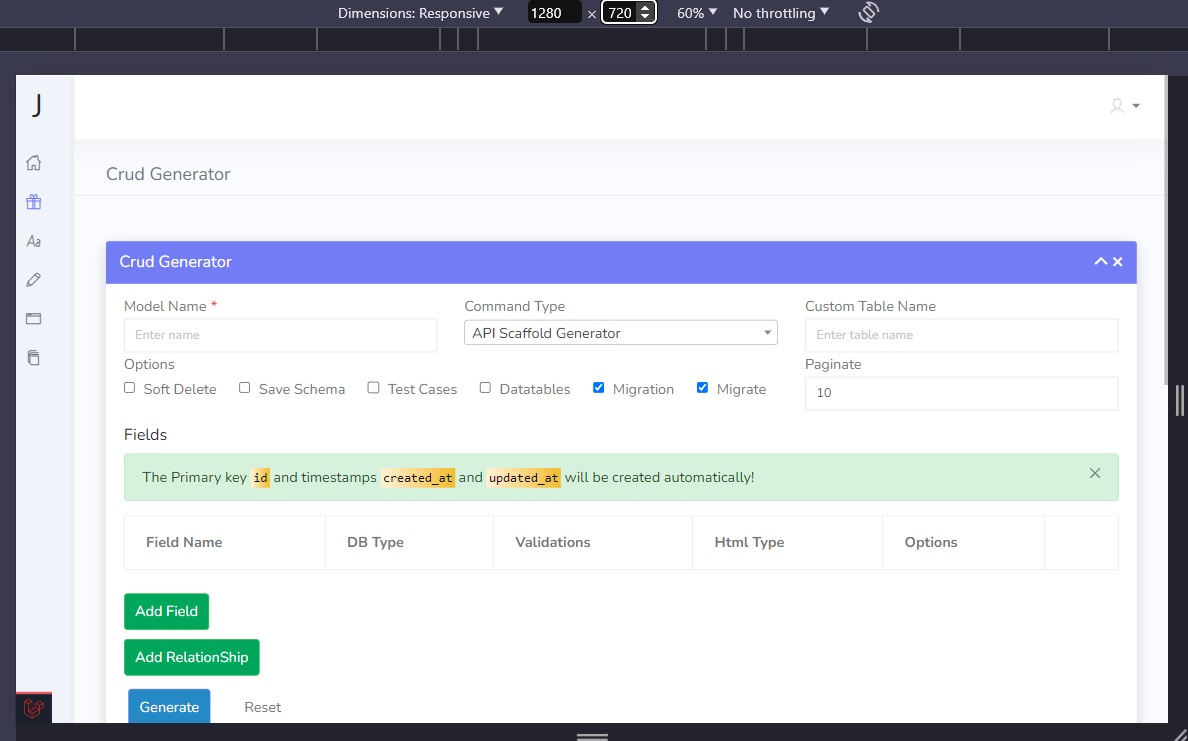
Task: Click the pencil edit icon in sidebar
Action: pyautogui.click(x=33, y=279)
